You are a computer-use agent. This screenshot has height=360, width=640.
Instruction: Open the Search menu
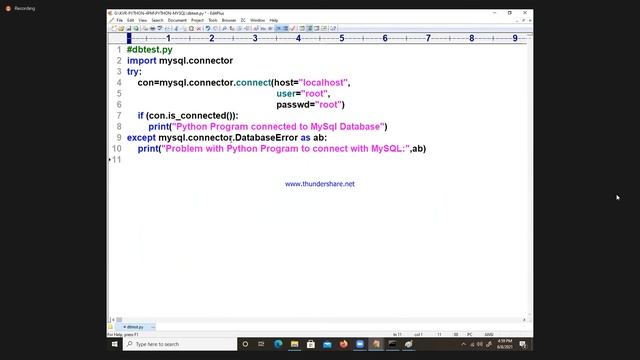pyautogui.click(x=158, y=20)
